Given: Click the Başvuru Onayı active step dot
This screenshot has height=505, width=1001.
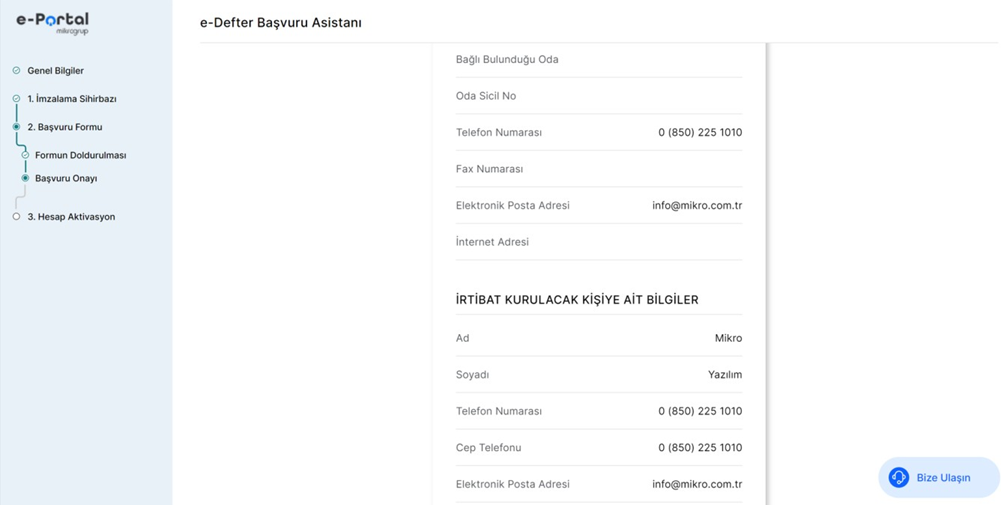Looking at the screenshot, I should [25, 178].
